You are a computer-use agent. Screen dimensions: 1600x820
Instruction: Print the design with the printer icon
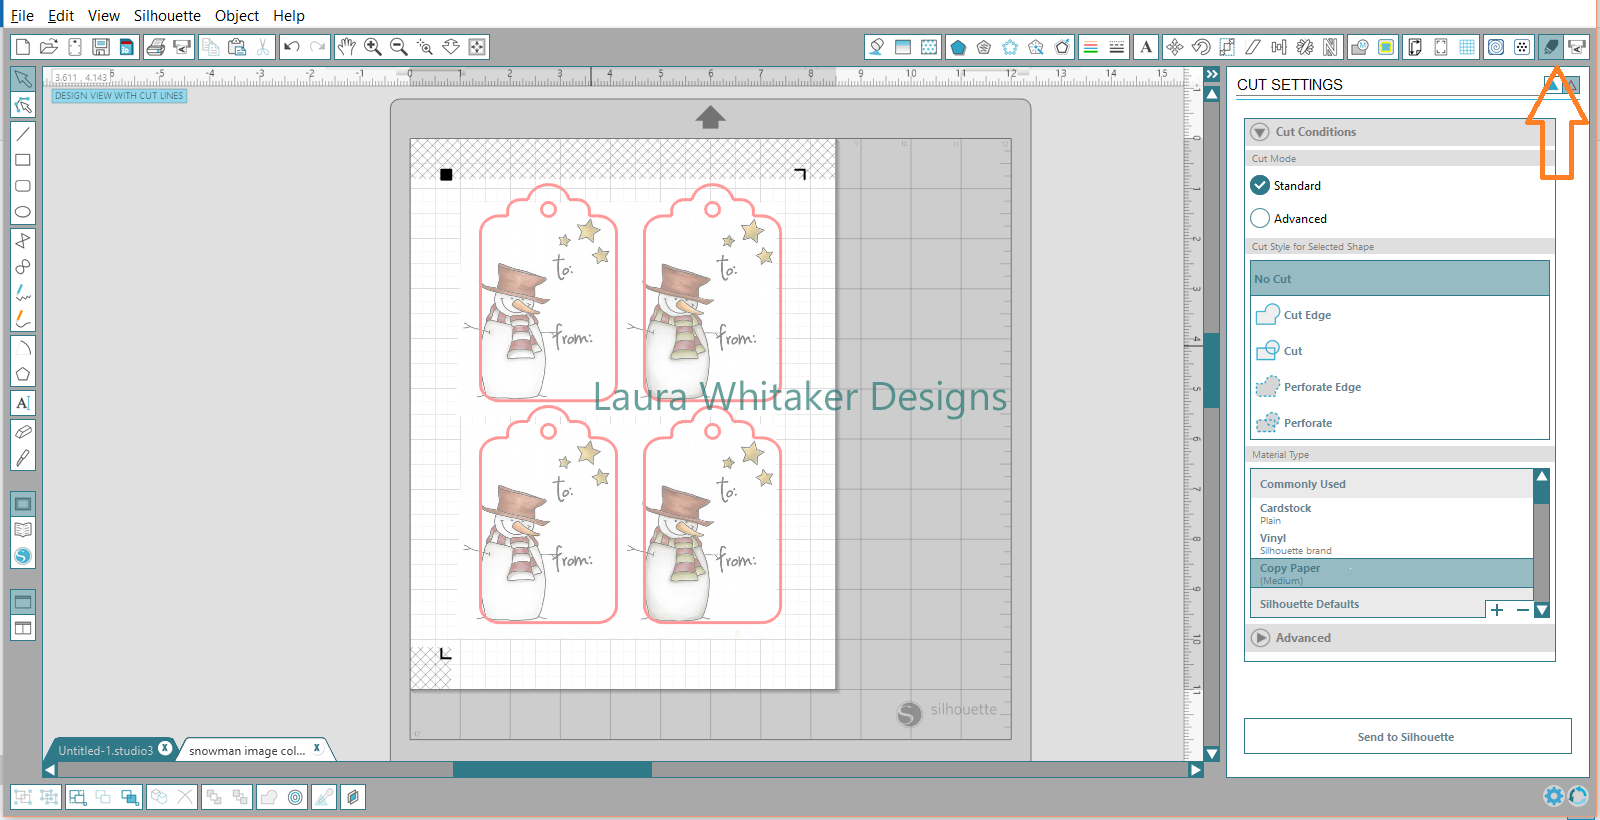pyautogui.click(x=156, y=47)
